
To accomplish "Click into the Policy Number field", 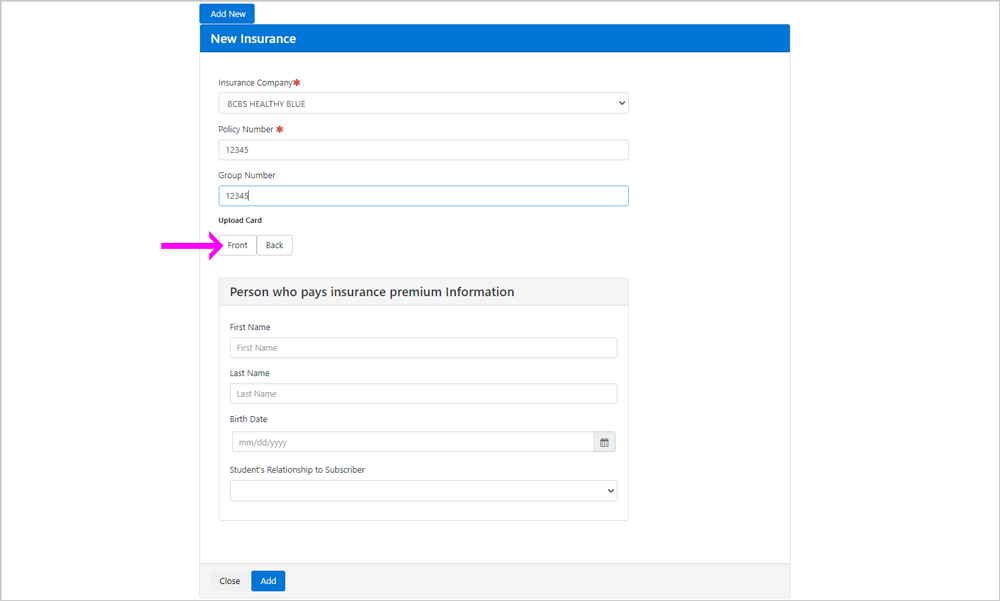I will (x=423, y=150).
